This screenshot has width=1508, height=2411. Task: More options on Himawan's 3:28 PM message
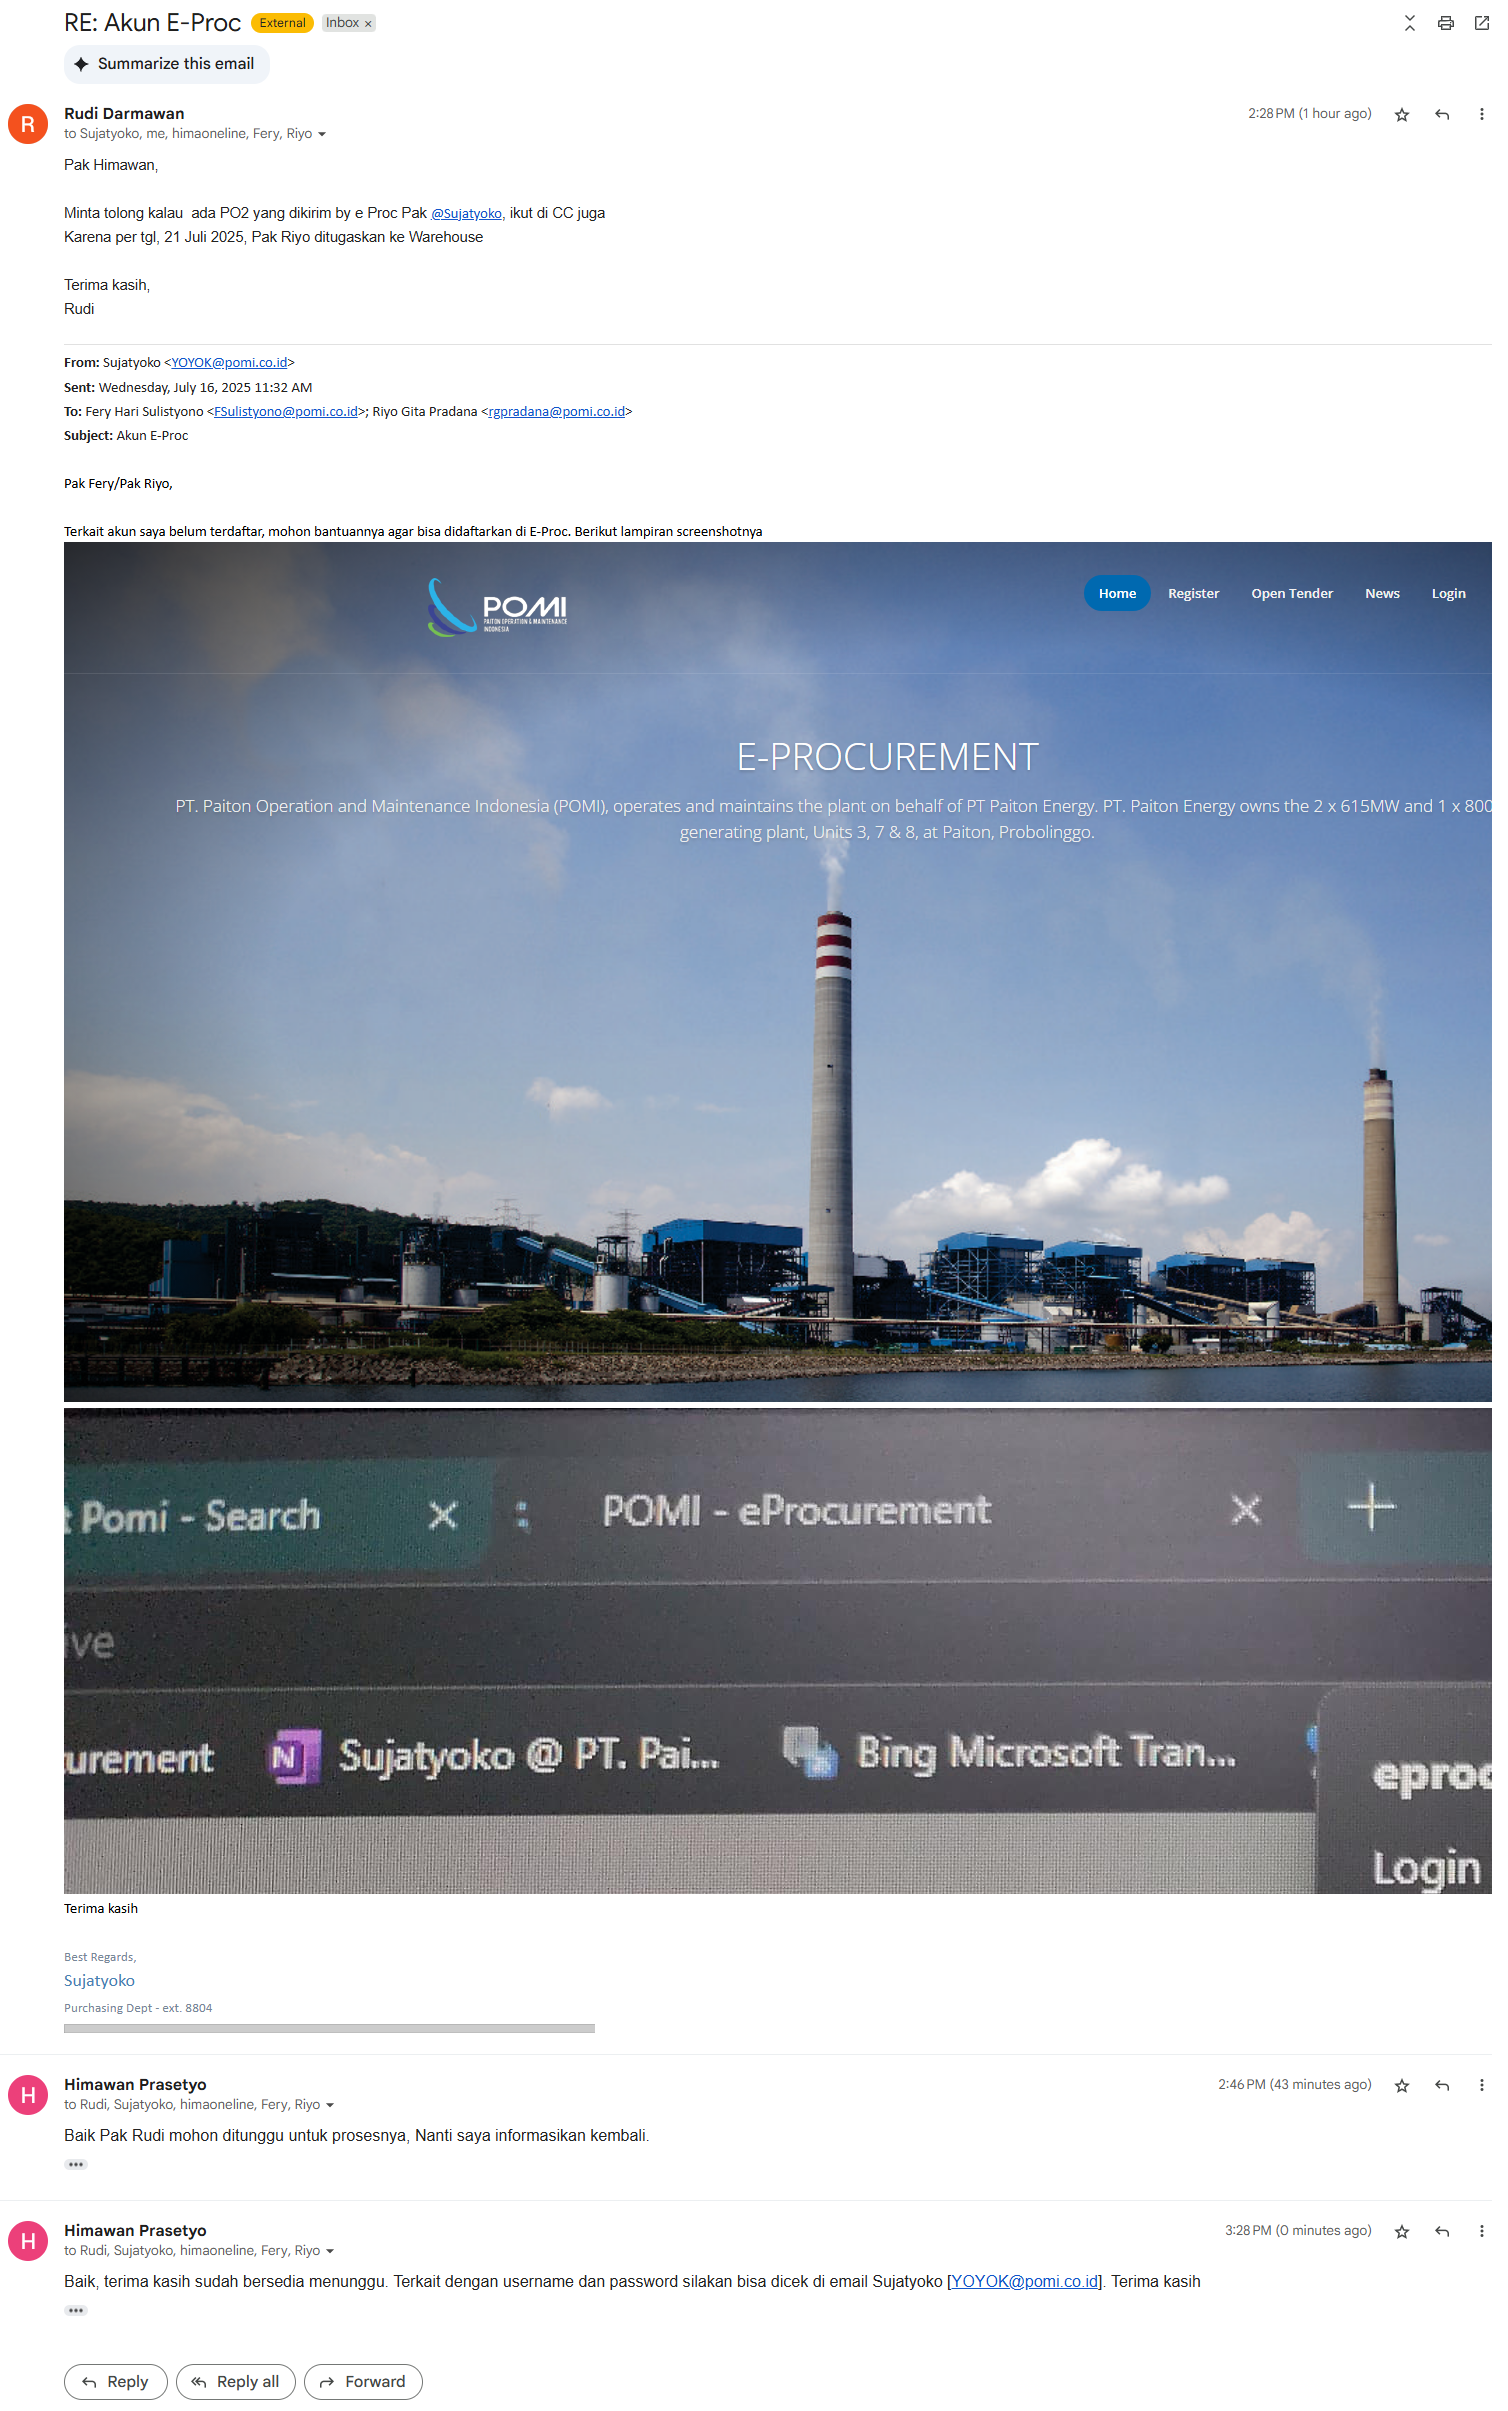pos(1481,2232)
